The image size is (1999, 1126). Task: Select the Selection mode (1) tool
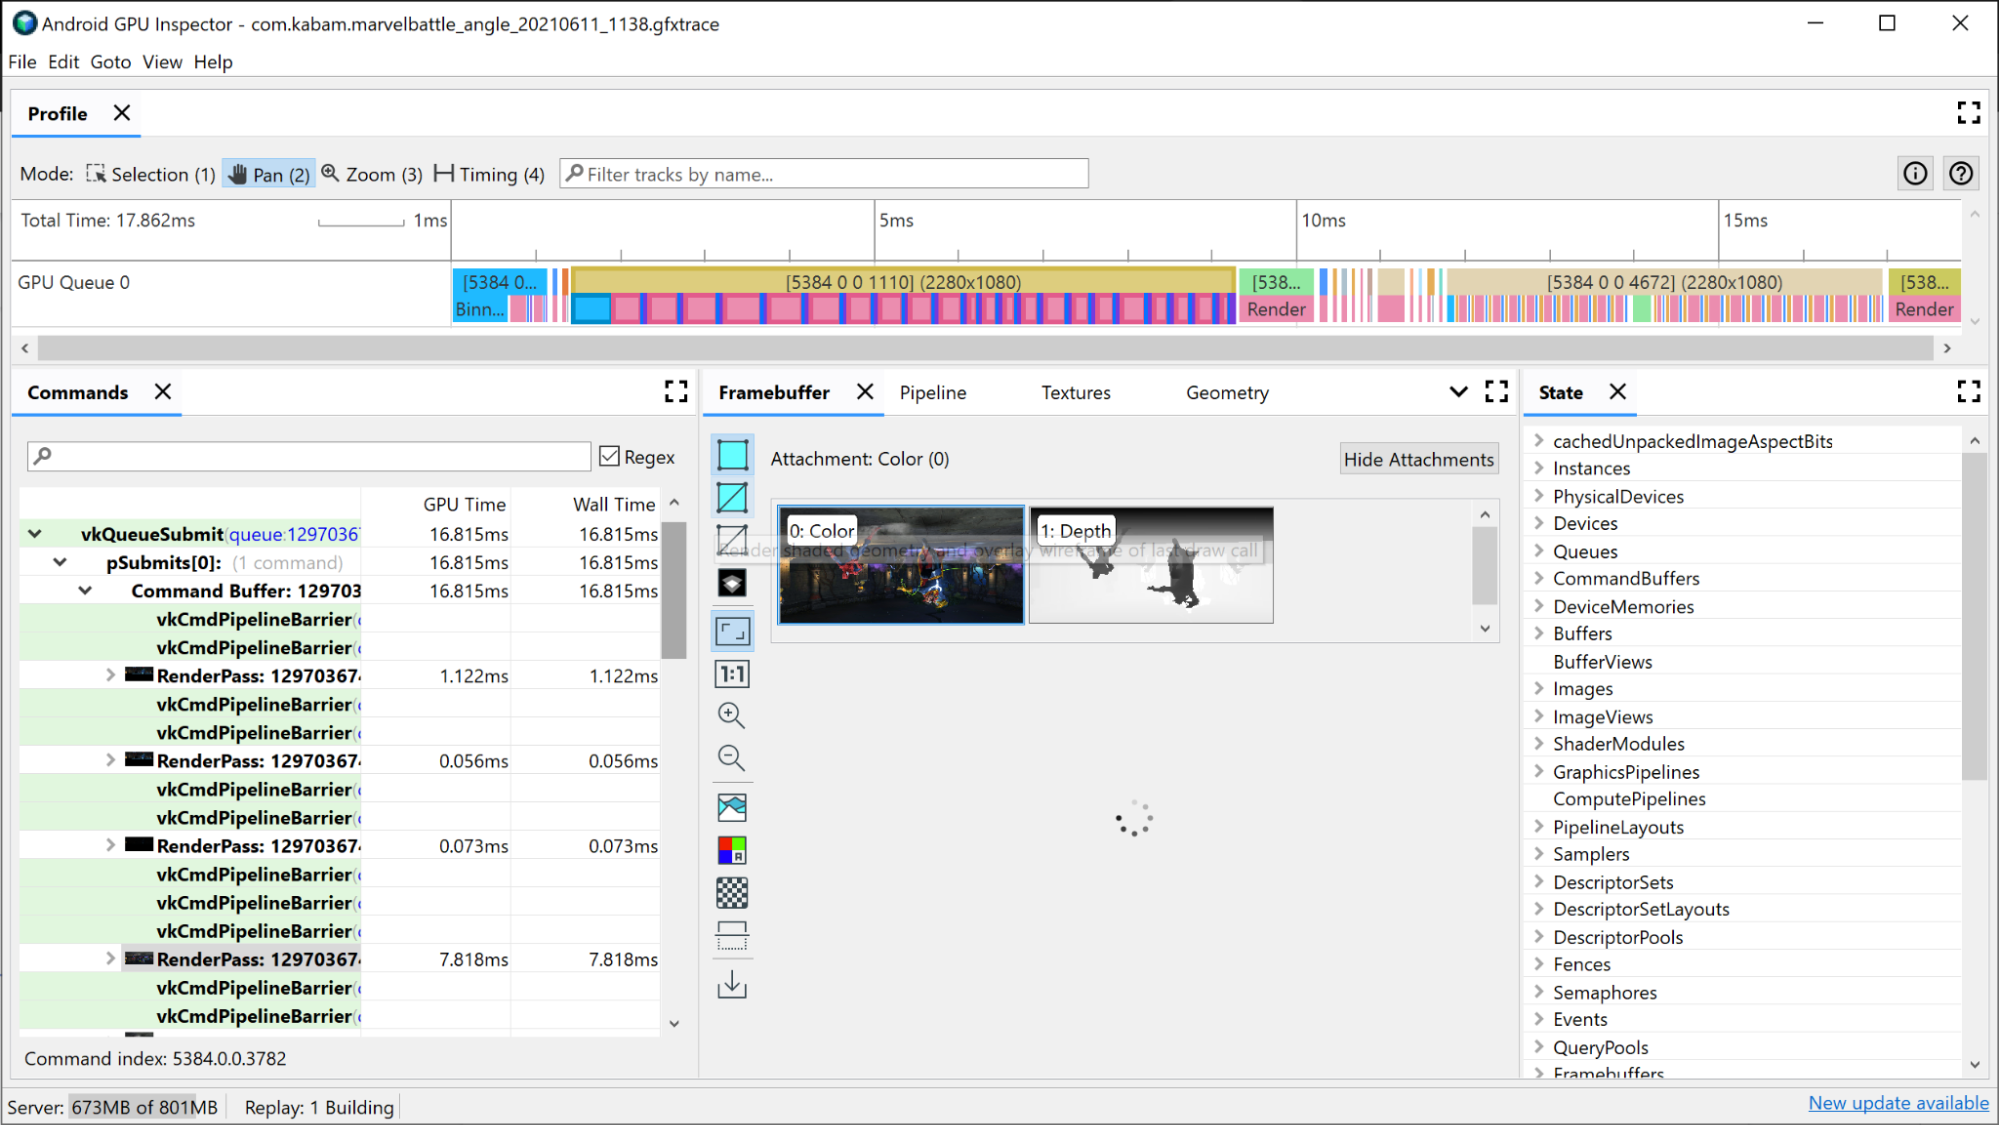pos(147,174)
